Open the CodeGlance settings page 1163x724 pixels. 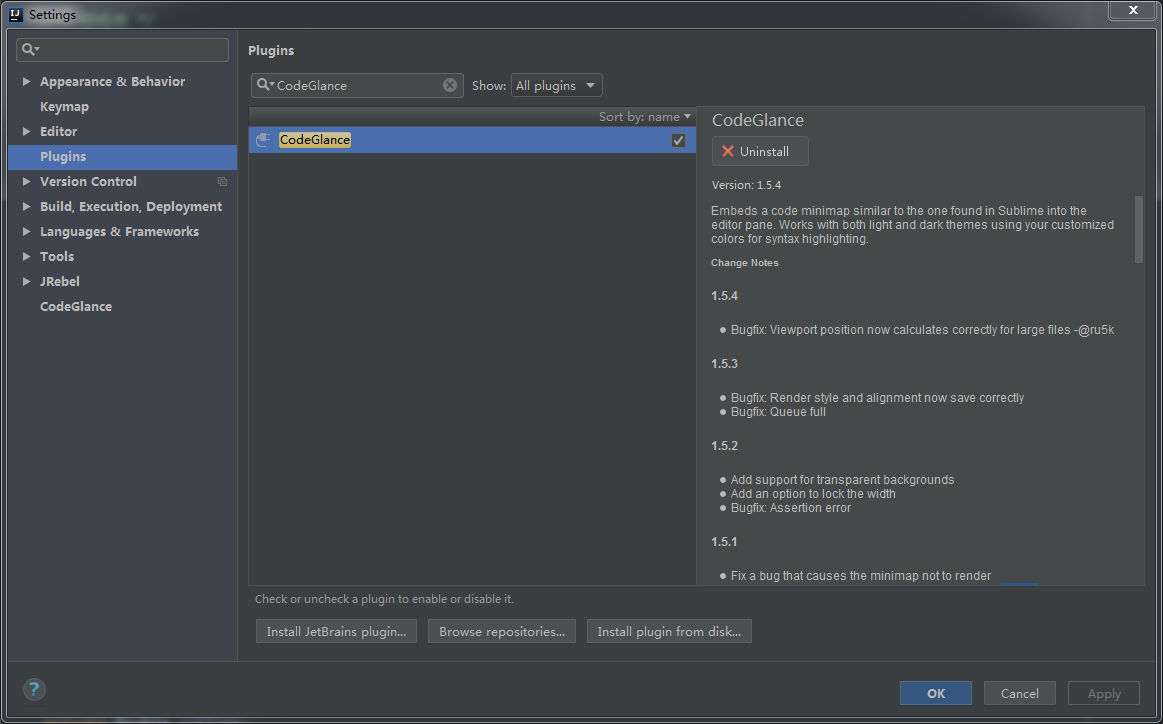click(75, 306)
